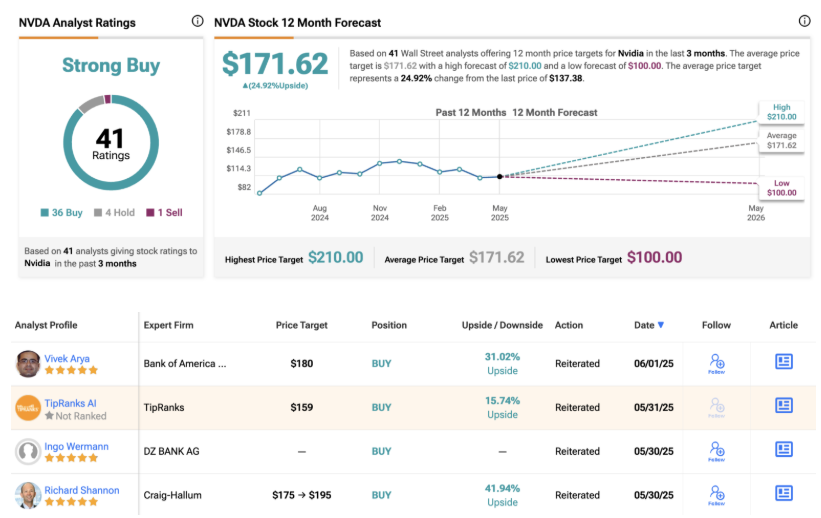
Task: Click the High $210.00 forecast label
Action: [x=781, y=112]
